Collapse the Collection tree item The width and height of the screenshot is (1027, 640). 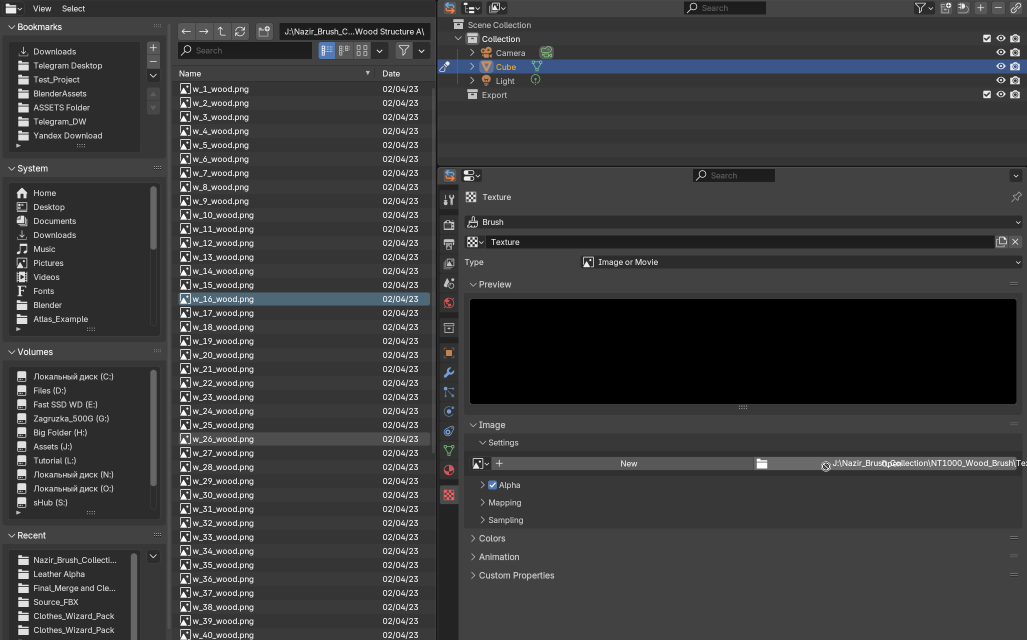click(458, 39)
